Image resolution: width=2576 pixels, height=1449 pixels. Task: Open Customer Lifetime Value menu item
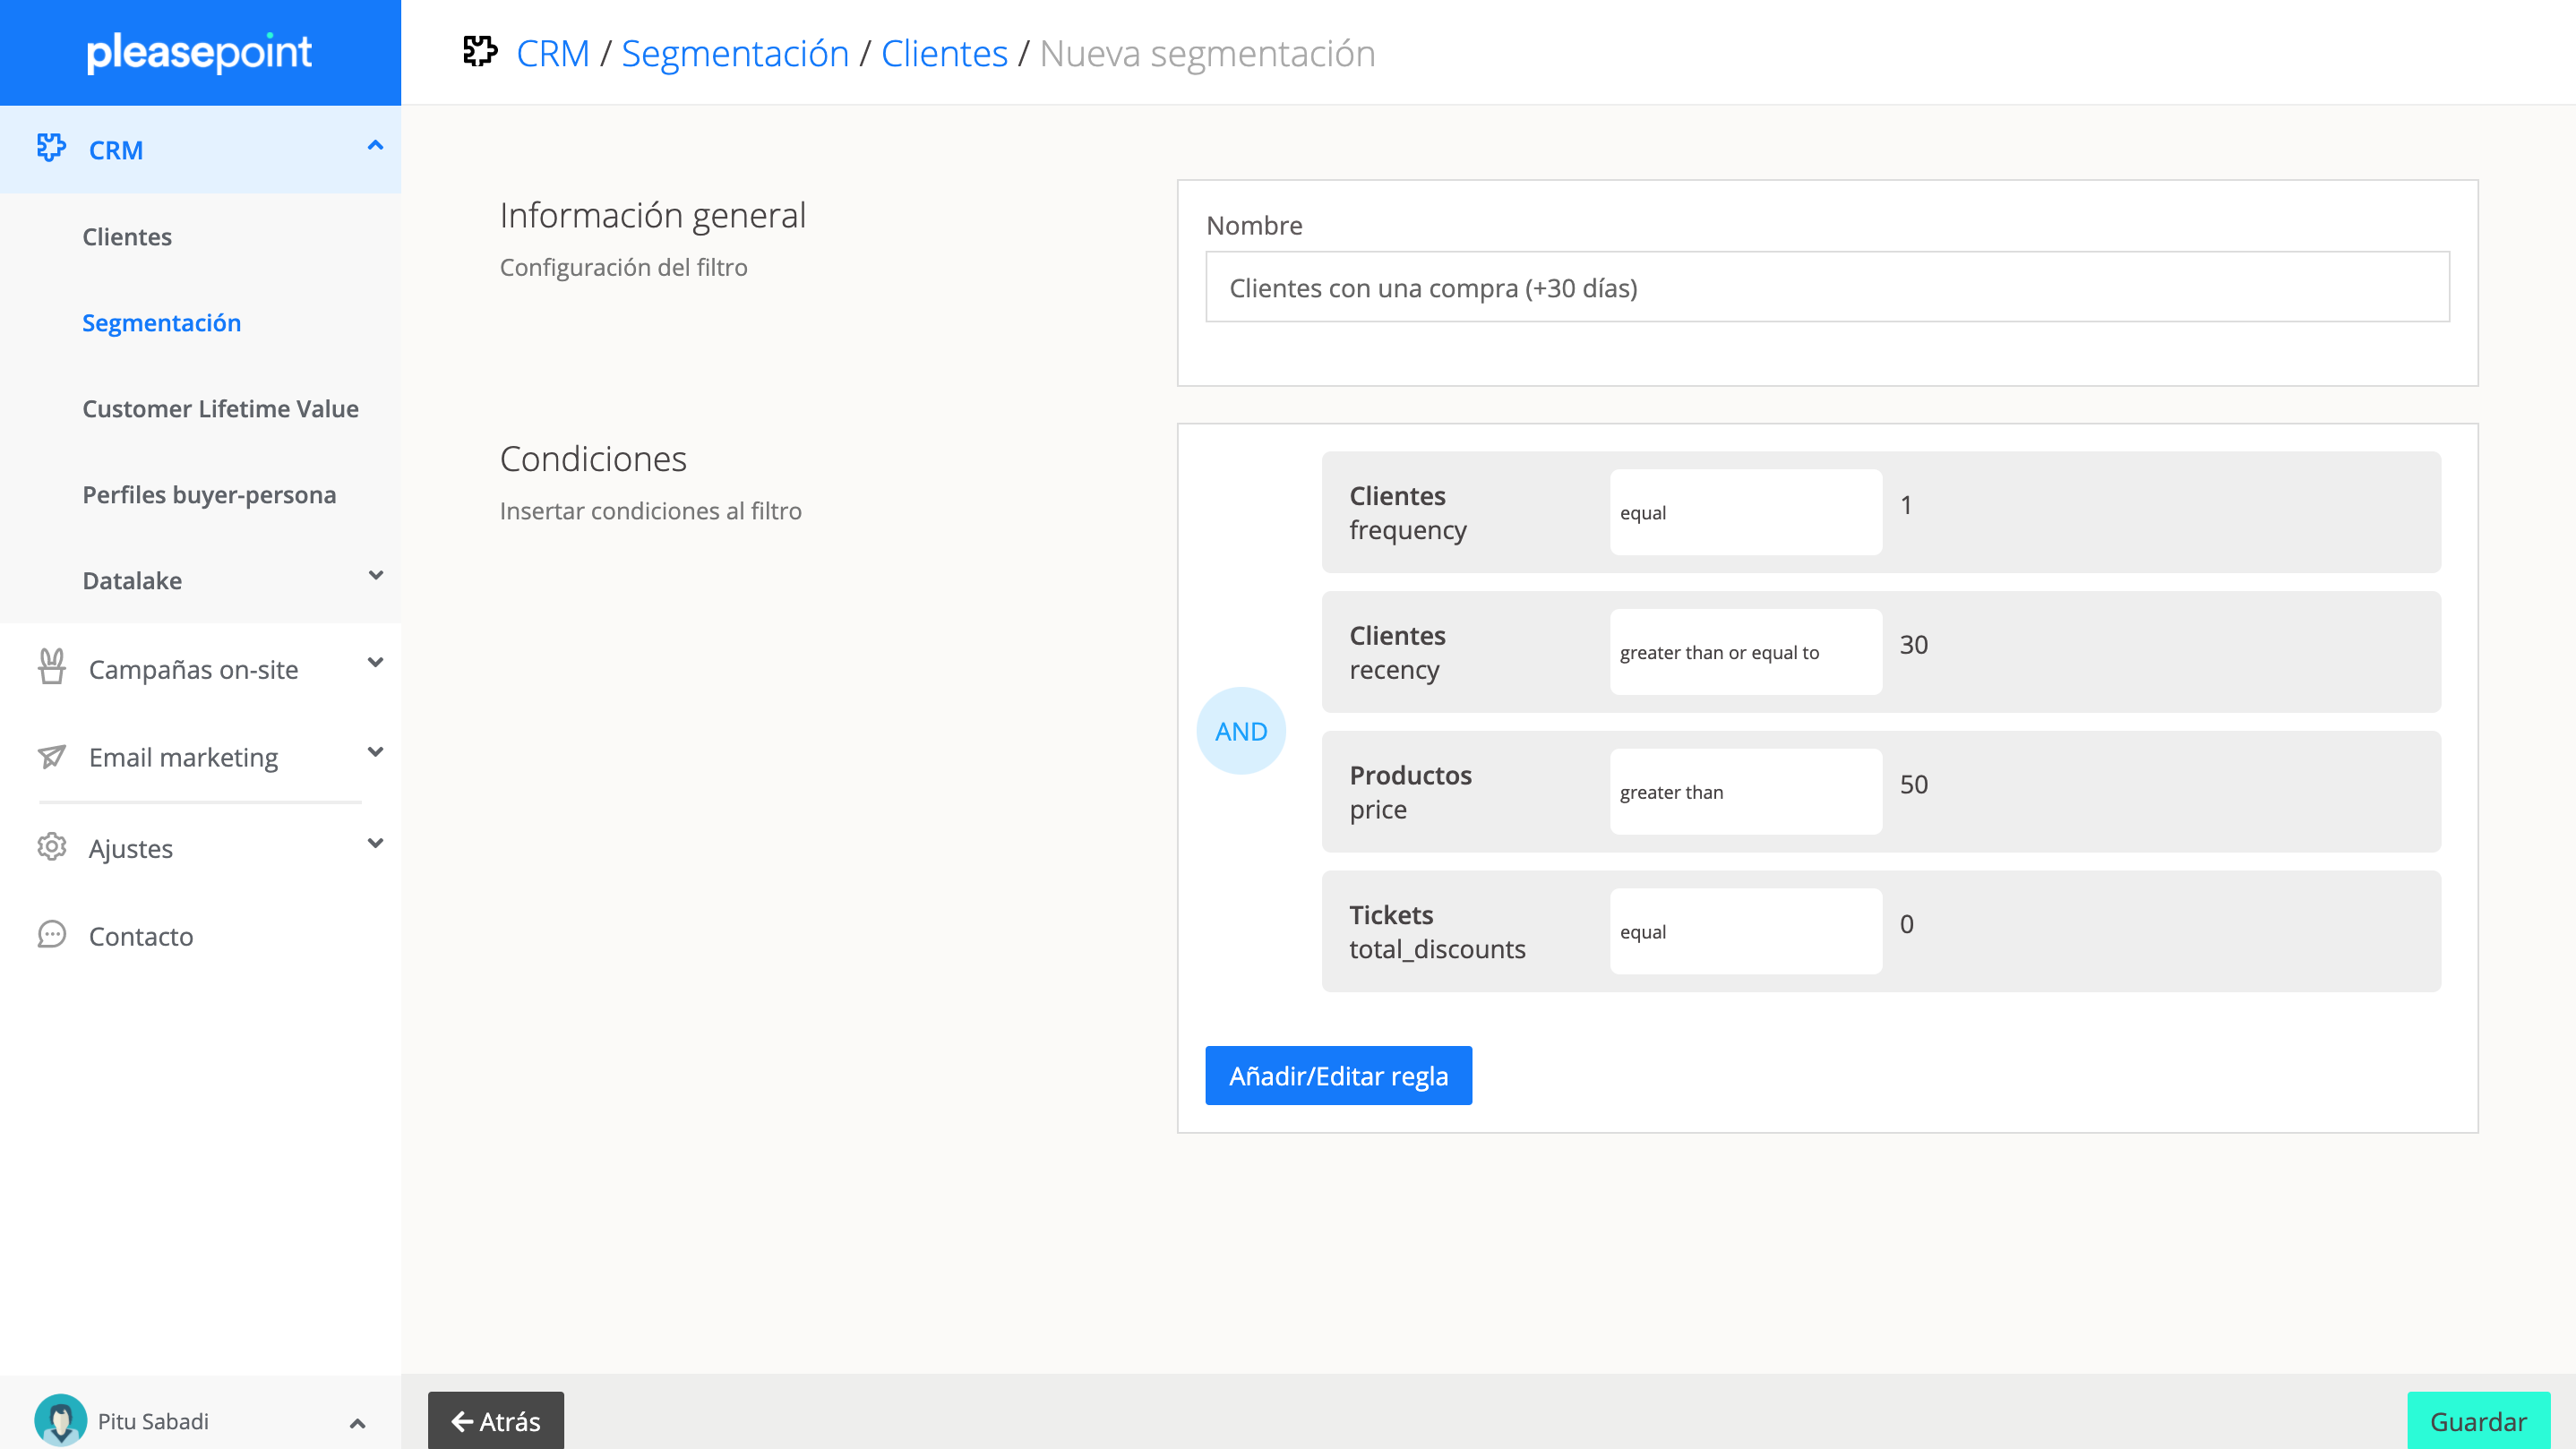click(x=220, y=408)
